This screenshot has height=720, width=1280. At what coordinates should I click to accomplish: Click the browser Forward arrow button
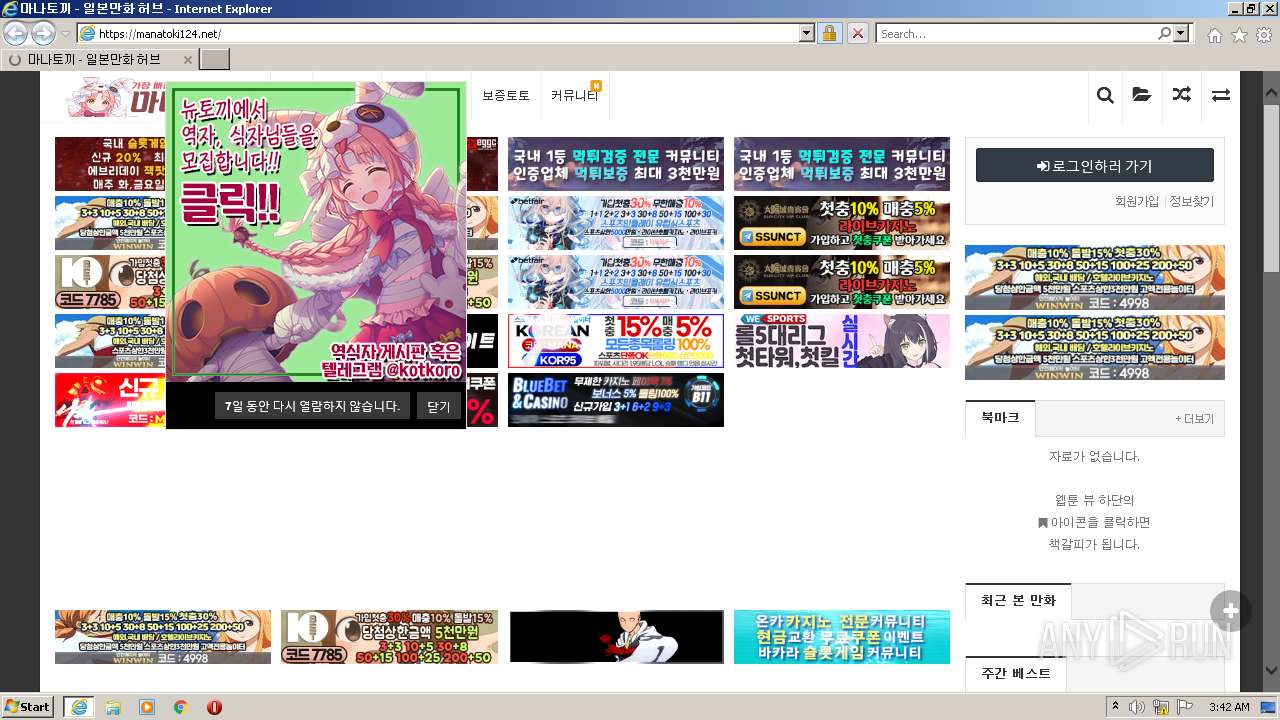[x=43, y=33]
